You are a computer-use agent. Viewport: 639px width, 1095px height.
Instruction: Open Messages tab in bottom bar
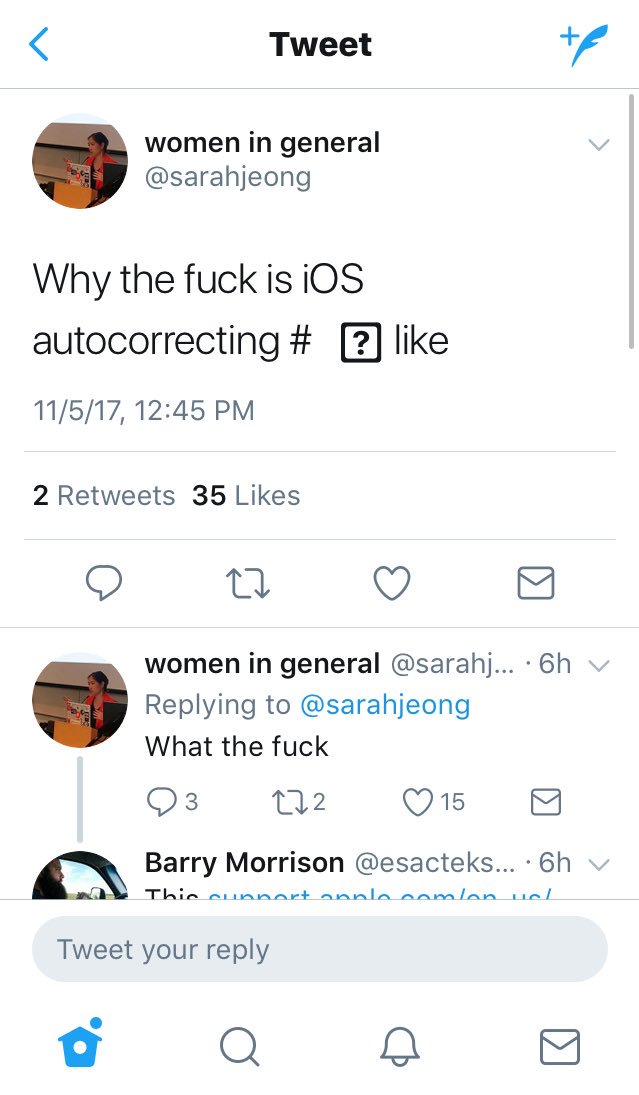(560, 1047)
